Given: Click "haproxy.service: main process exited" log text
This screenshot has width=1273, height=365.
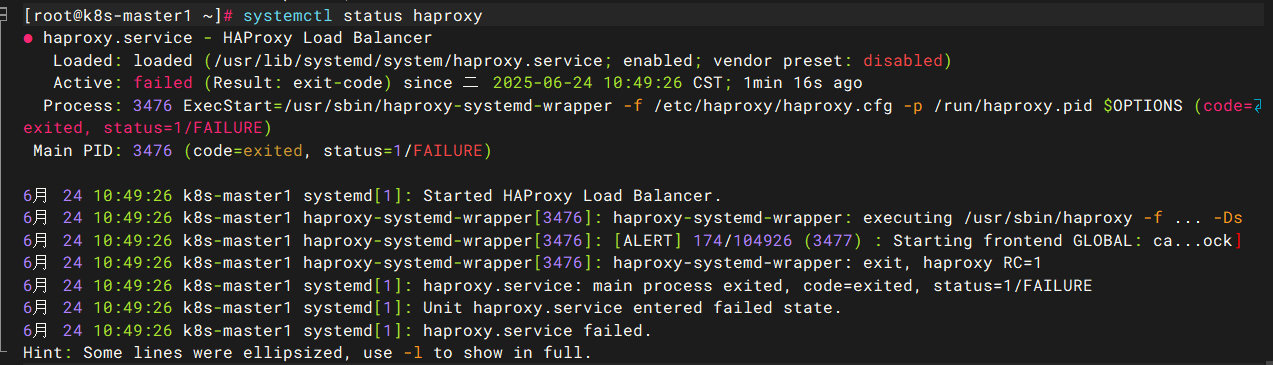Looking at the screenshot, I should coord(602,286).
